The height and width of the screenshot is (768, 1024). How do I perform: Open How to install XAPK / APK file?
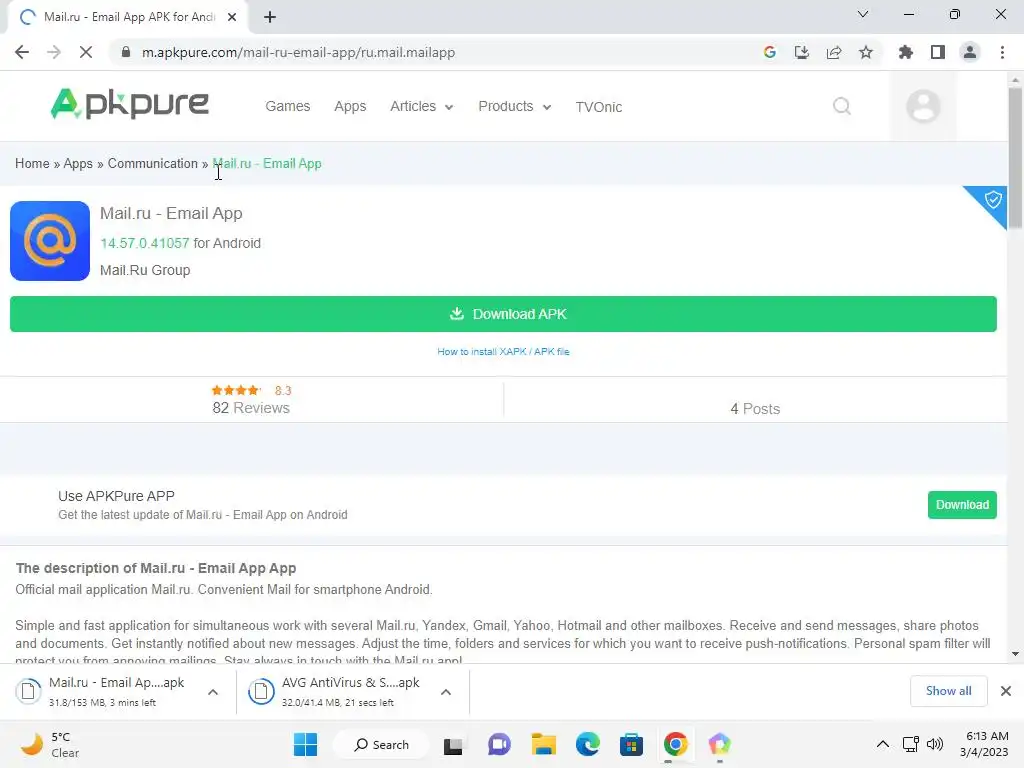click(503, 351)
